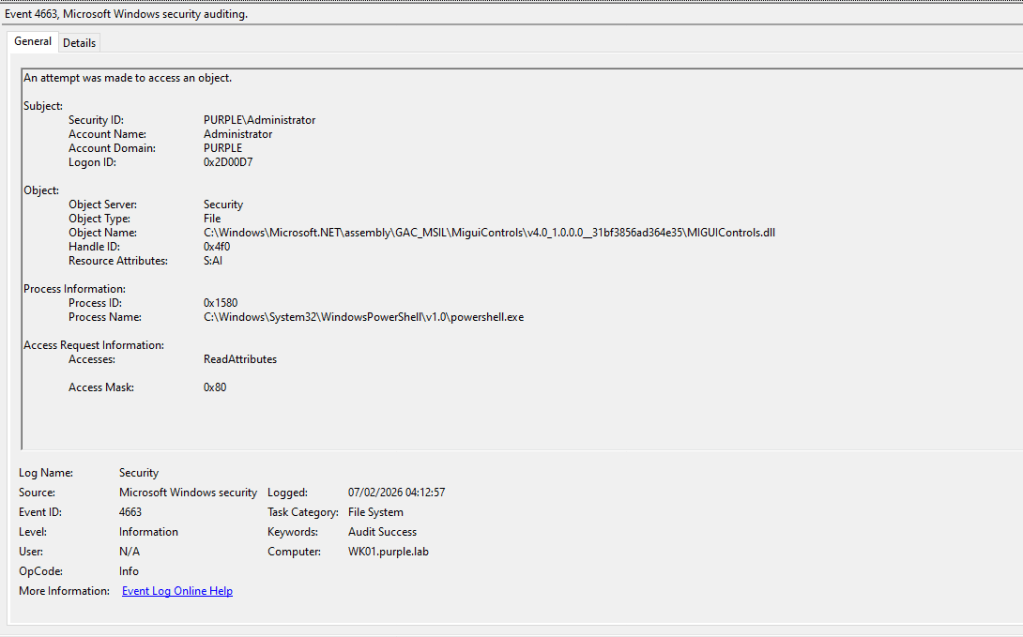Click the 'An attempt was made' description line
Viewport: 1023px width, 637px height.
click(128, 78)
